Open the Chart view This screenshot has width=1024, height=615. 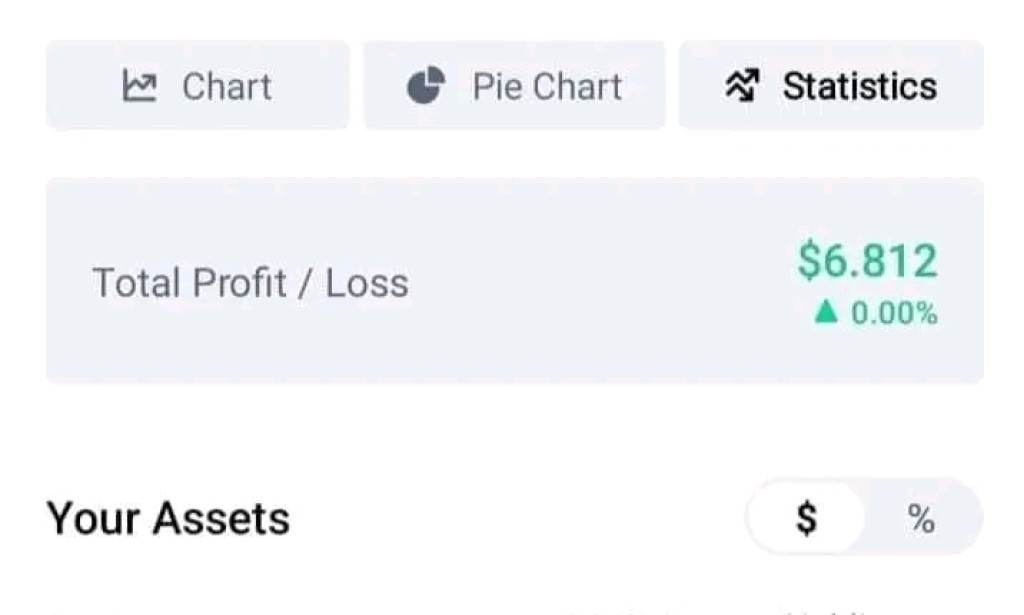197,86
